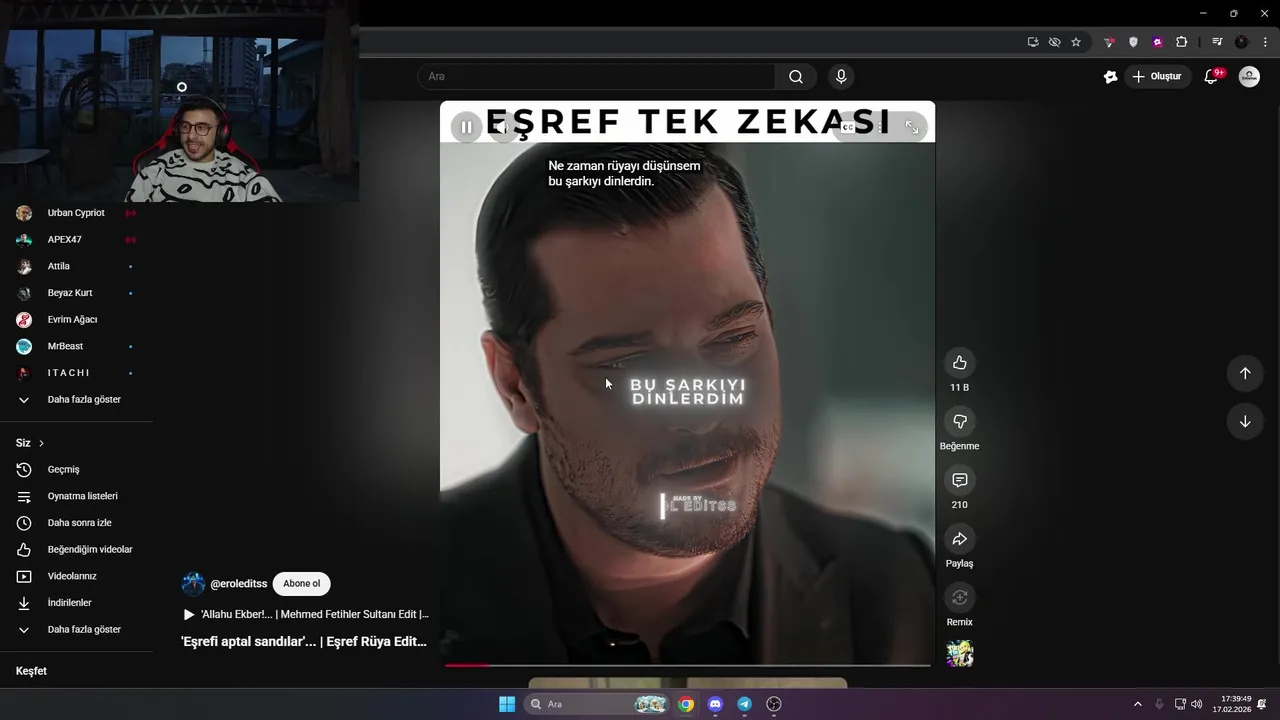Open the Chrome extensions puzzle icon
This screenshot has width=1280, height=720.
pos(1182,42)
